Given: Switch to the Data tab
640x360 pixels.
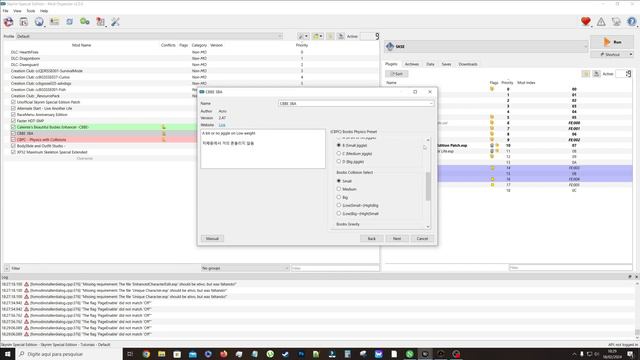Looking at the screenshot, I should pyautogui.click(x=430, y=64).
